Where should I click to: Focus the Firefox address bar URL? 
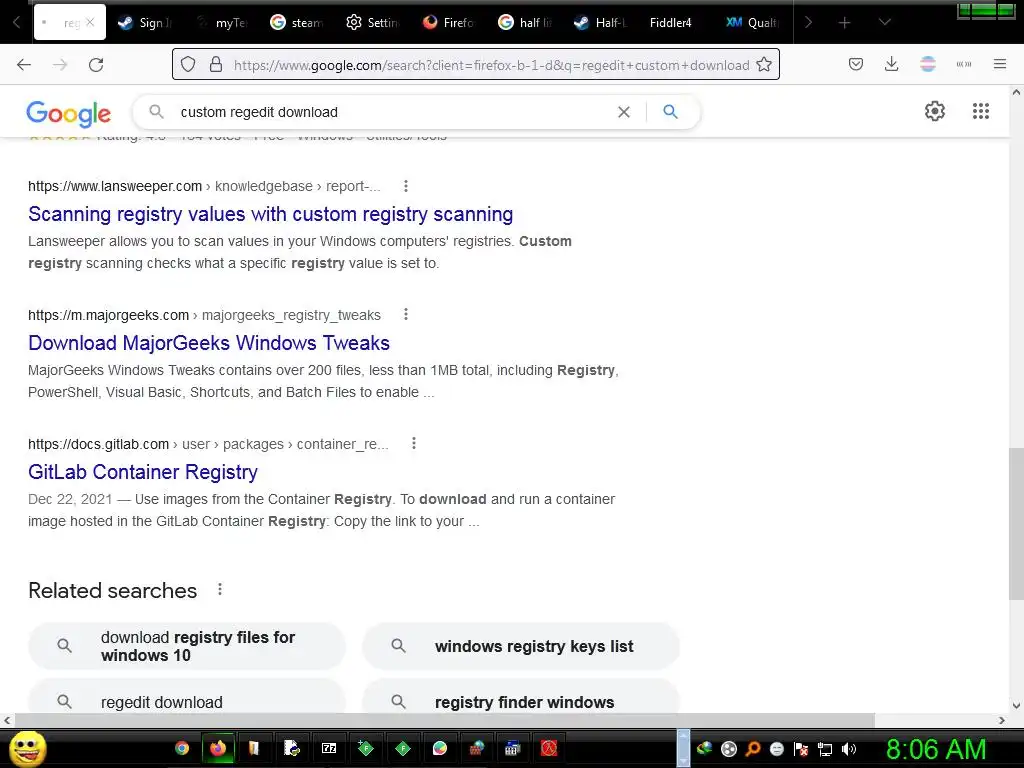click(x=491, y=65)
